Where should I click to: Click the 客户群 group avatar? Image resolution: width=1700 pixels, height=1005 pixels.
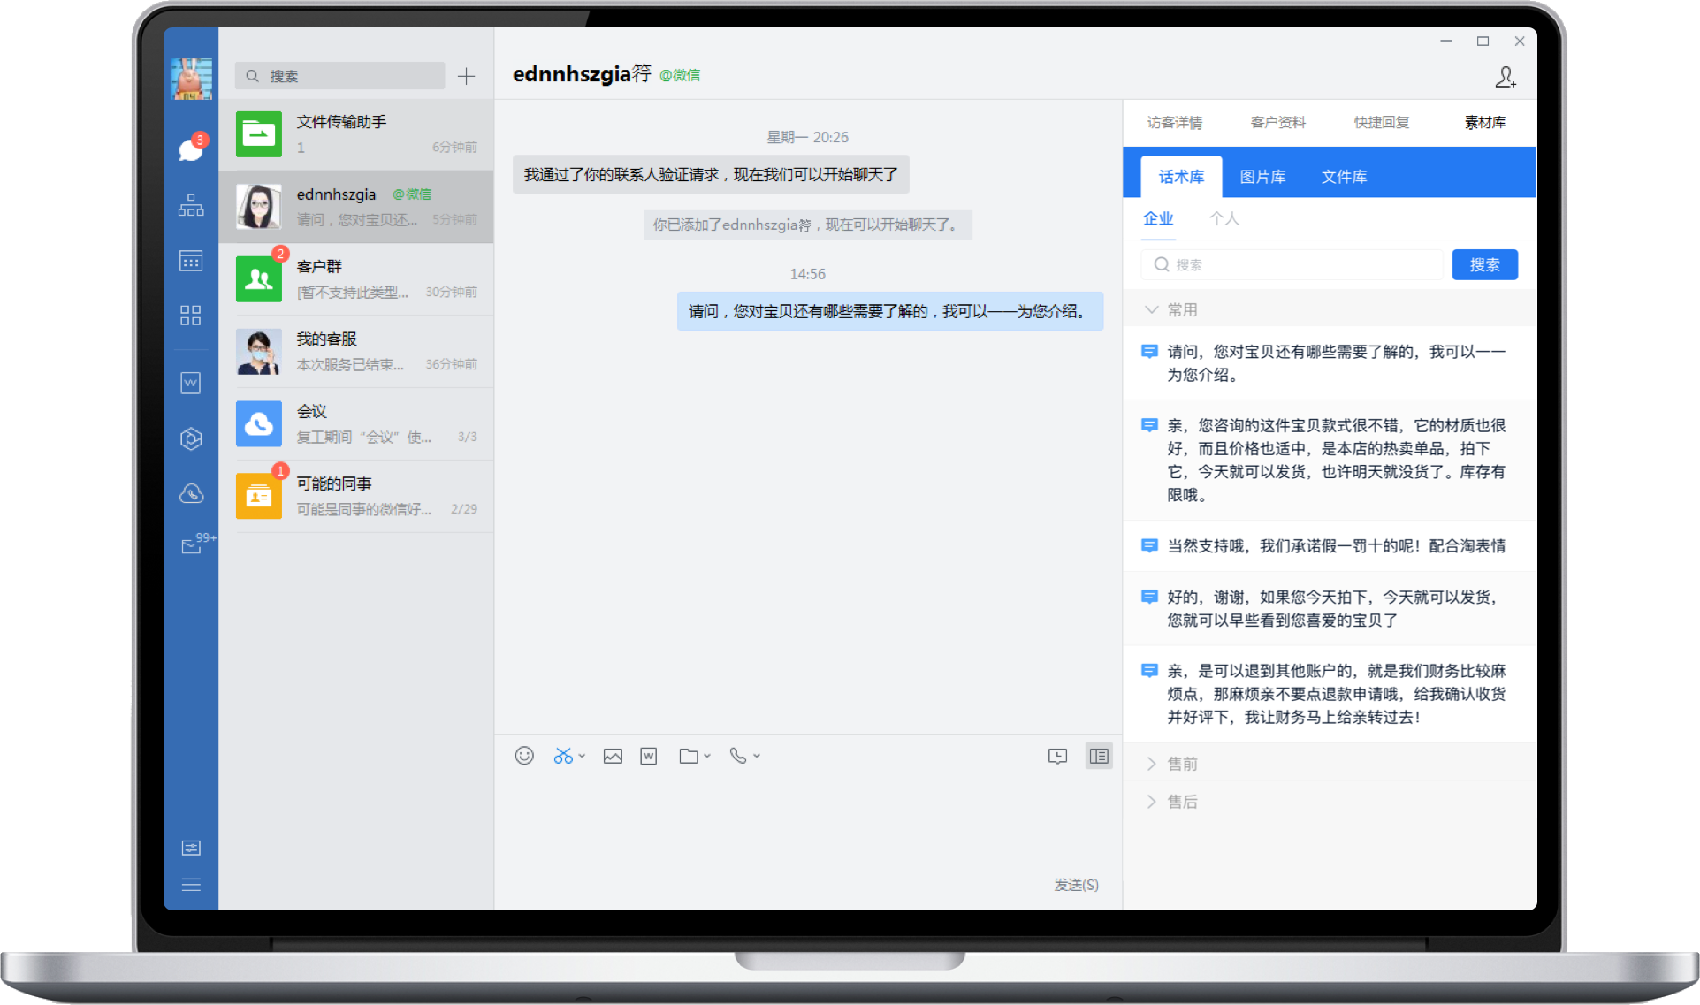coord(259,279)
